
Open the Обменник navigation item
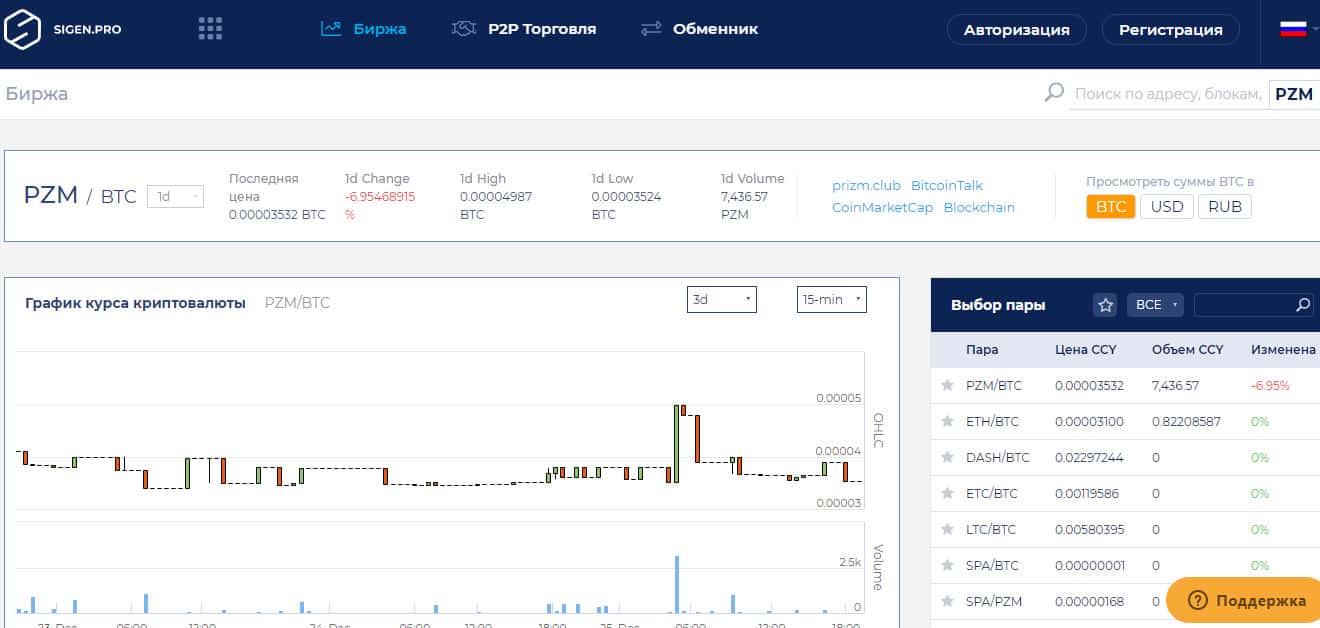click(699, 29)
